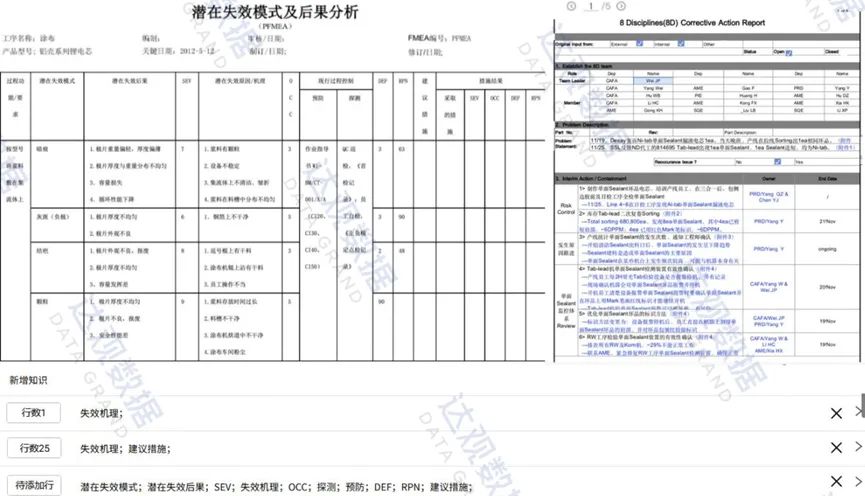Click the Recurrence Issue ? label
This screenshot has width=865, height=496.
(x=676, y=162)
